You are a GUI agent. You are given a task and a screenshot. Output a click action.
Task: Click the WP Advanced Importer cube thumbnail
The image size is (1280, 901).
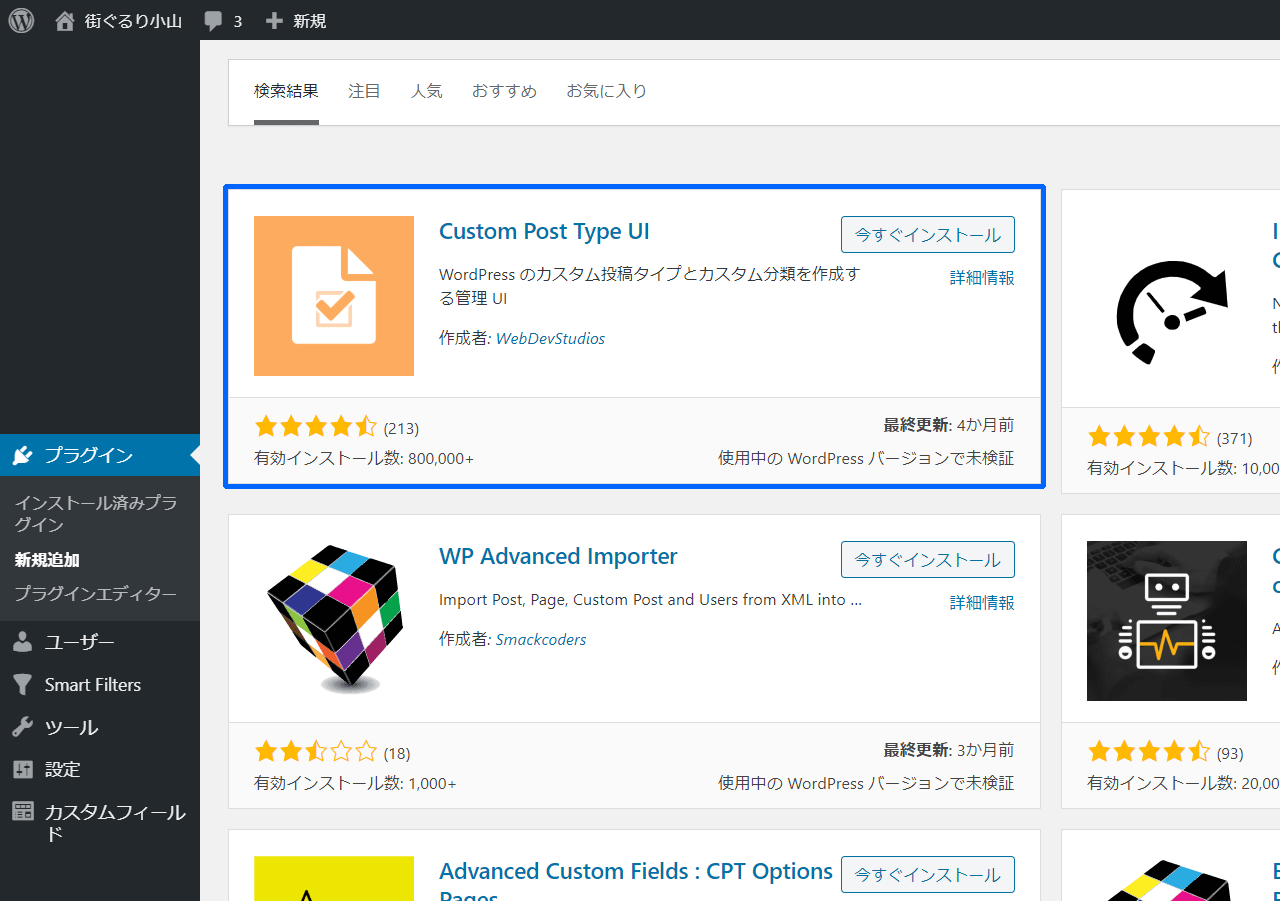(x=334, y=621)
